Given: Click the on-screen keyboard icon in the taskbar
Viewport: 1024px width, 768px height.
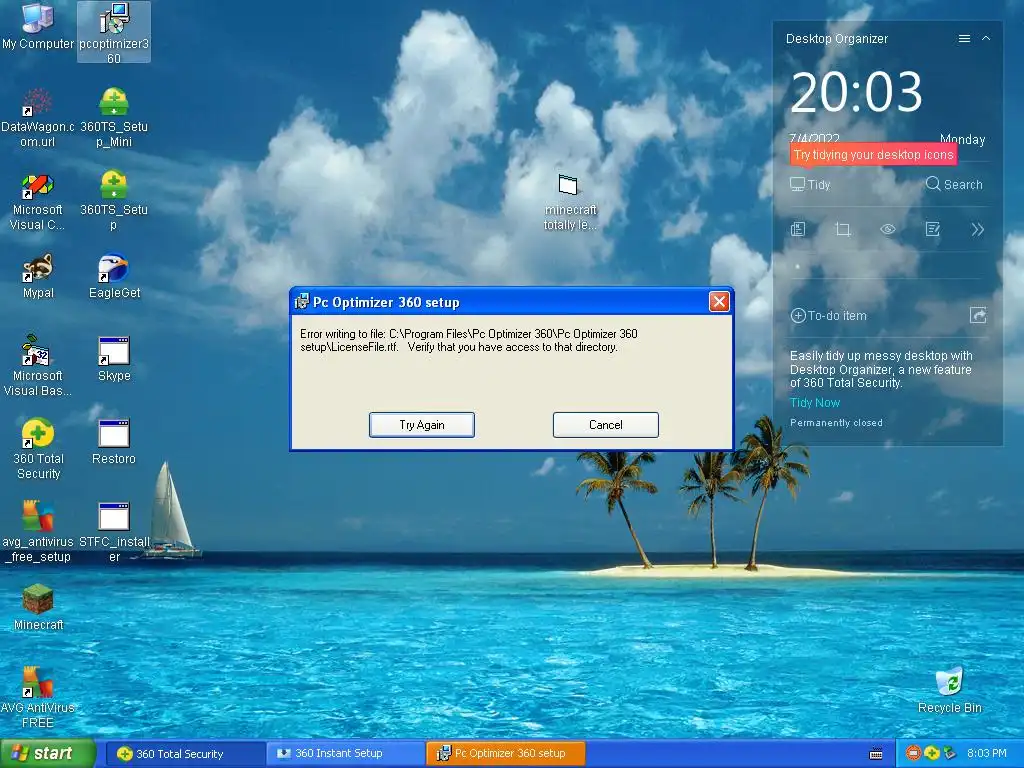Looking at the screenshot, I should tap(876, 754).
